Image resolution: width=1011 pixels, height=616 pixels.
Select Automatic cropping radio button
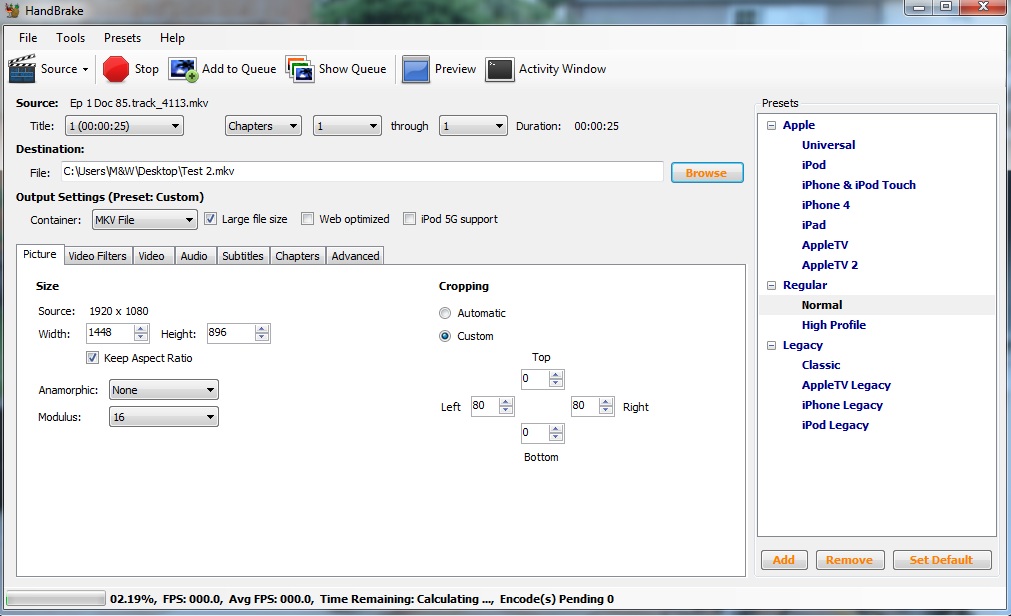(x=445, y=313)
